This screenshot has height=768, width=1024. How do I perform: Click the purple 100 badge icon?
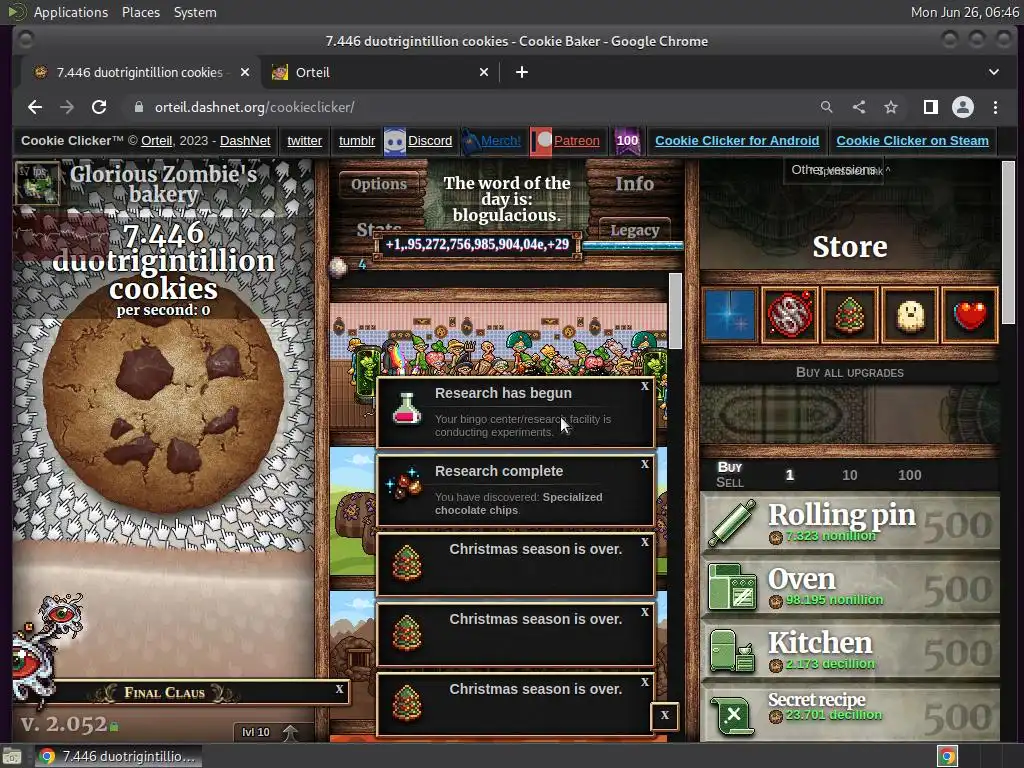pyautogui.click(x=627, y=140)
